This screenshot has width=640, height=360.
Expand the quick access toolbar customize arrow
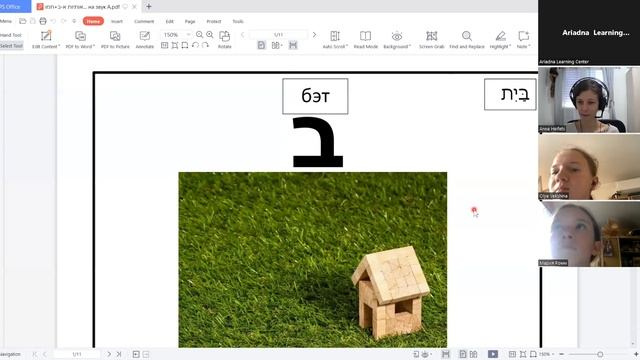74,21
